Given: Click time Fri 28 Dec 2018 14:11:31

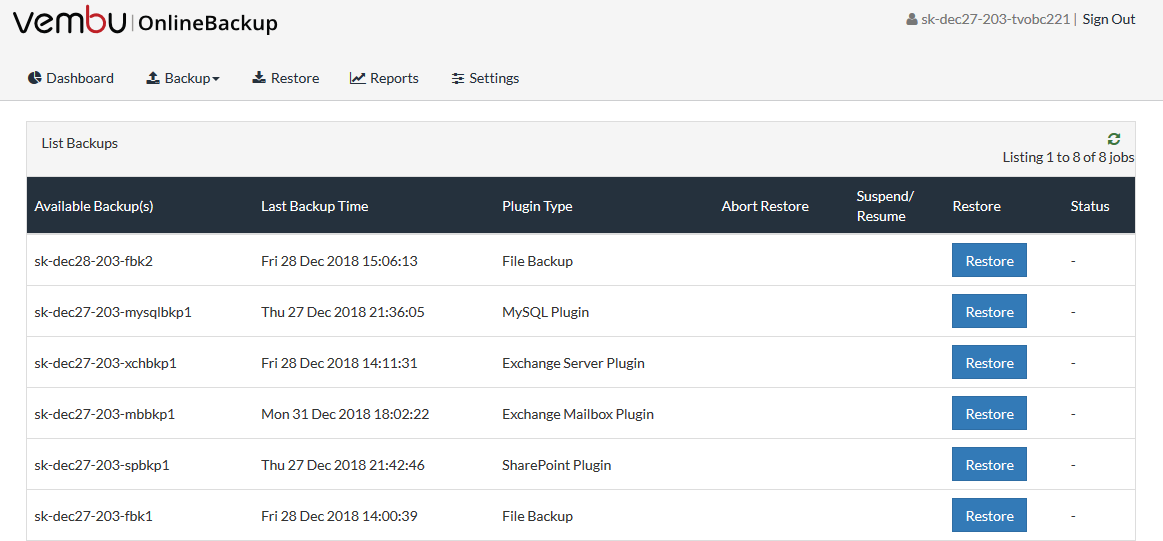Looking at the screenshot, I should (339, 364).
